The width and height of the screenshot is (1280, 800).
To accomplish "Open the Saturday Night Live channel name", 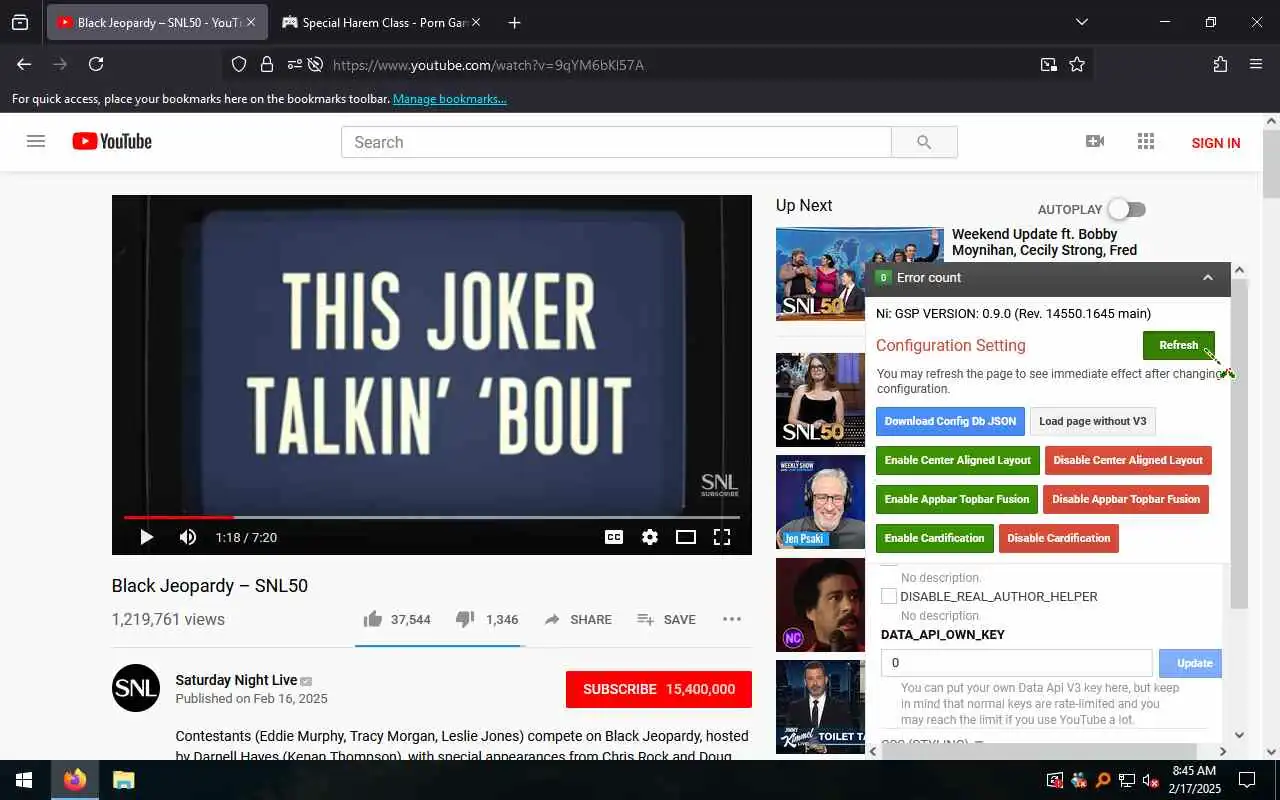I will 236,680.
